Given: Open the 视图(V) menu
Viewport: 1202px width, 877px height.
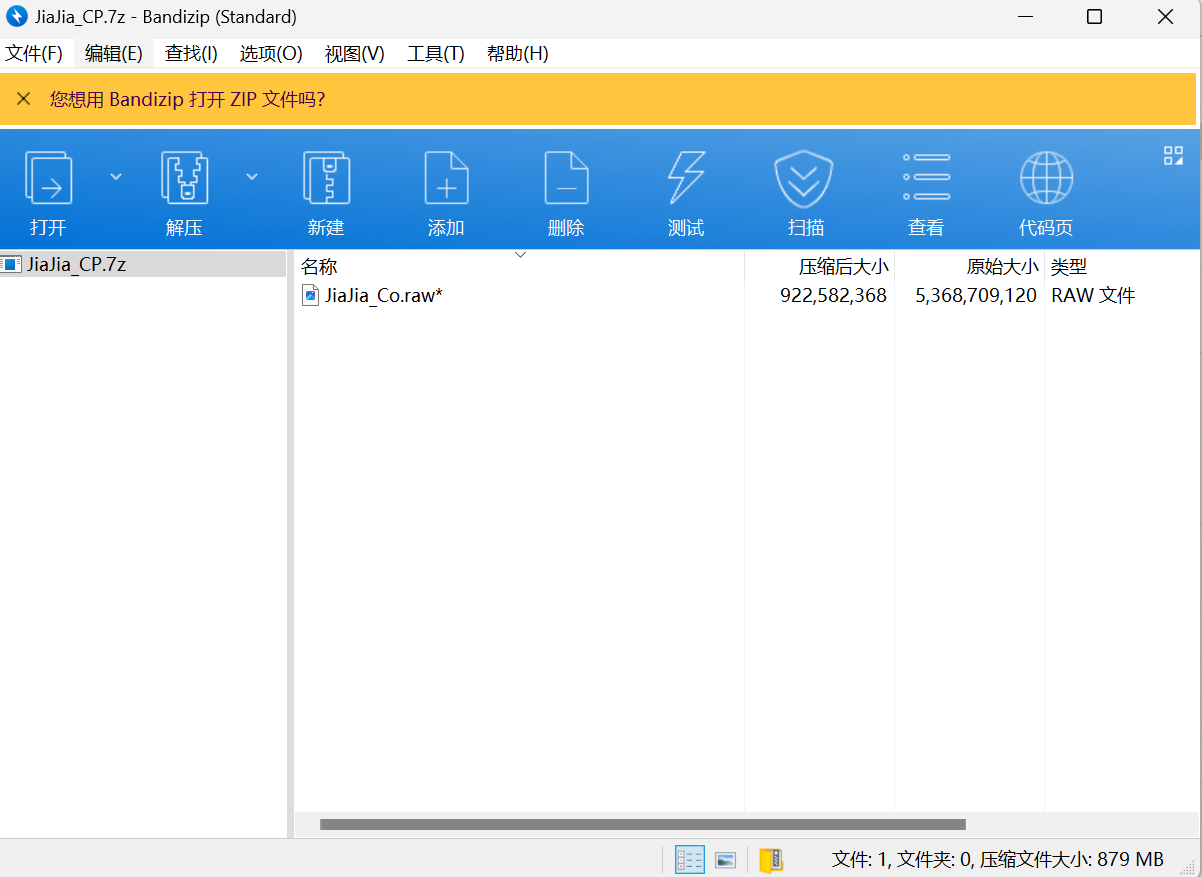Looking at the screenshot, I should coord(355,54).
